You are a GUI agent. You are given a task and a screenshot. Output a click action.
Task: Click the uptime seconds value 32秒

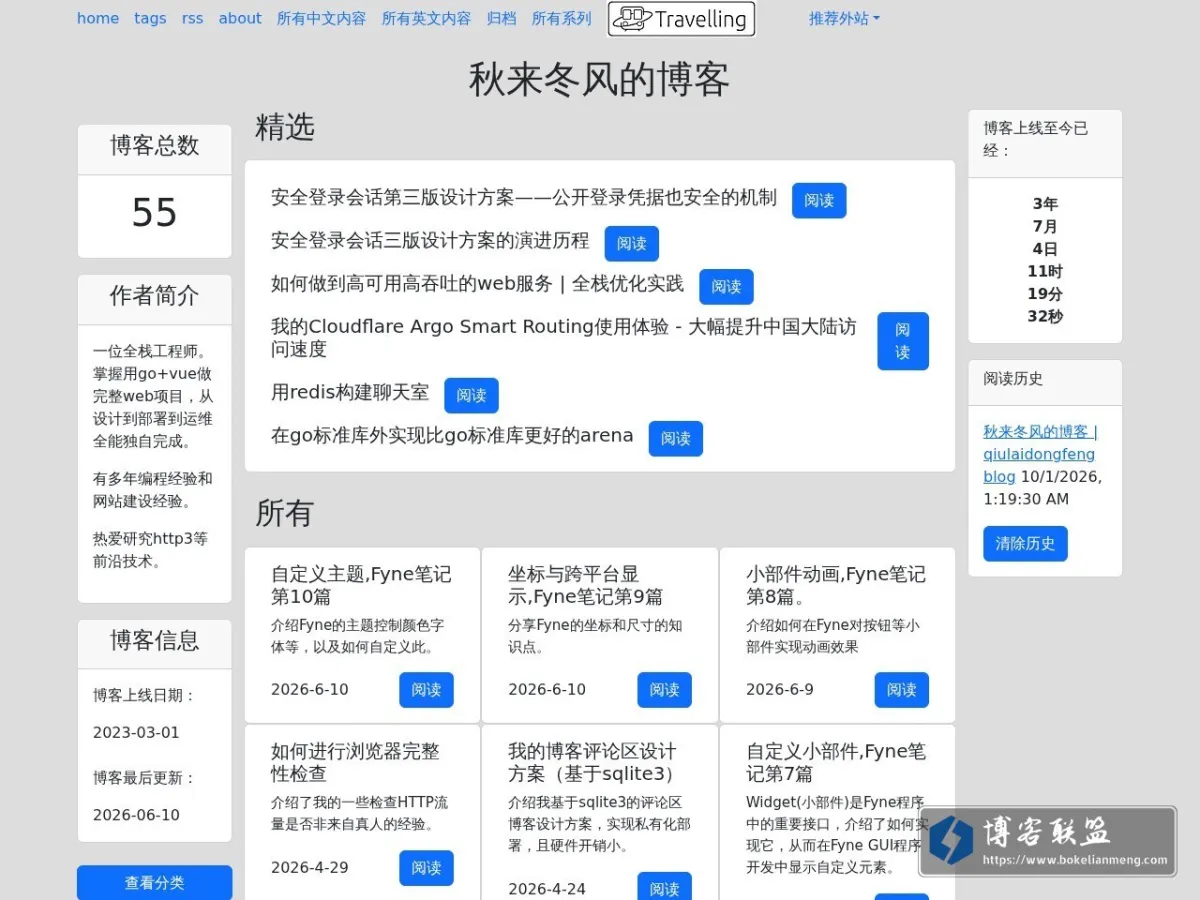pyautogui.click(x=1045, y=317)
